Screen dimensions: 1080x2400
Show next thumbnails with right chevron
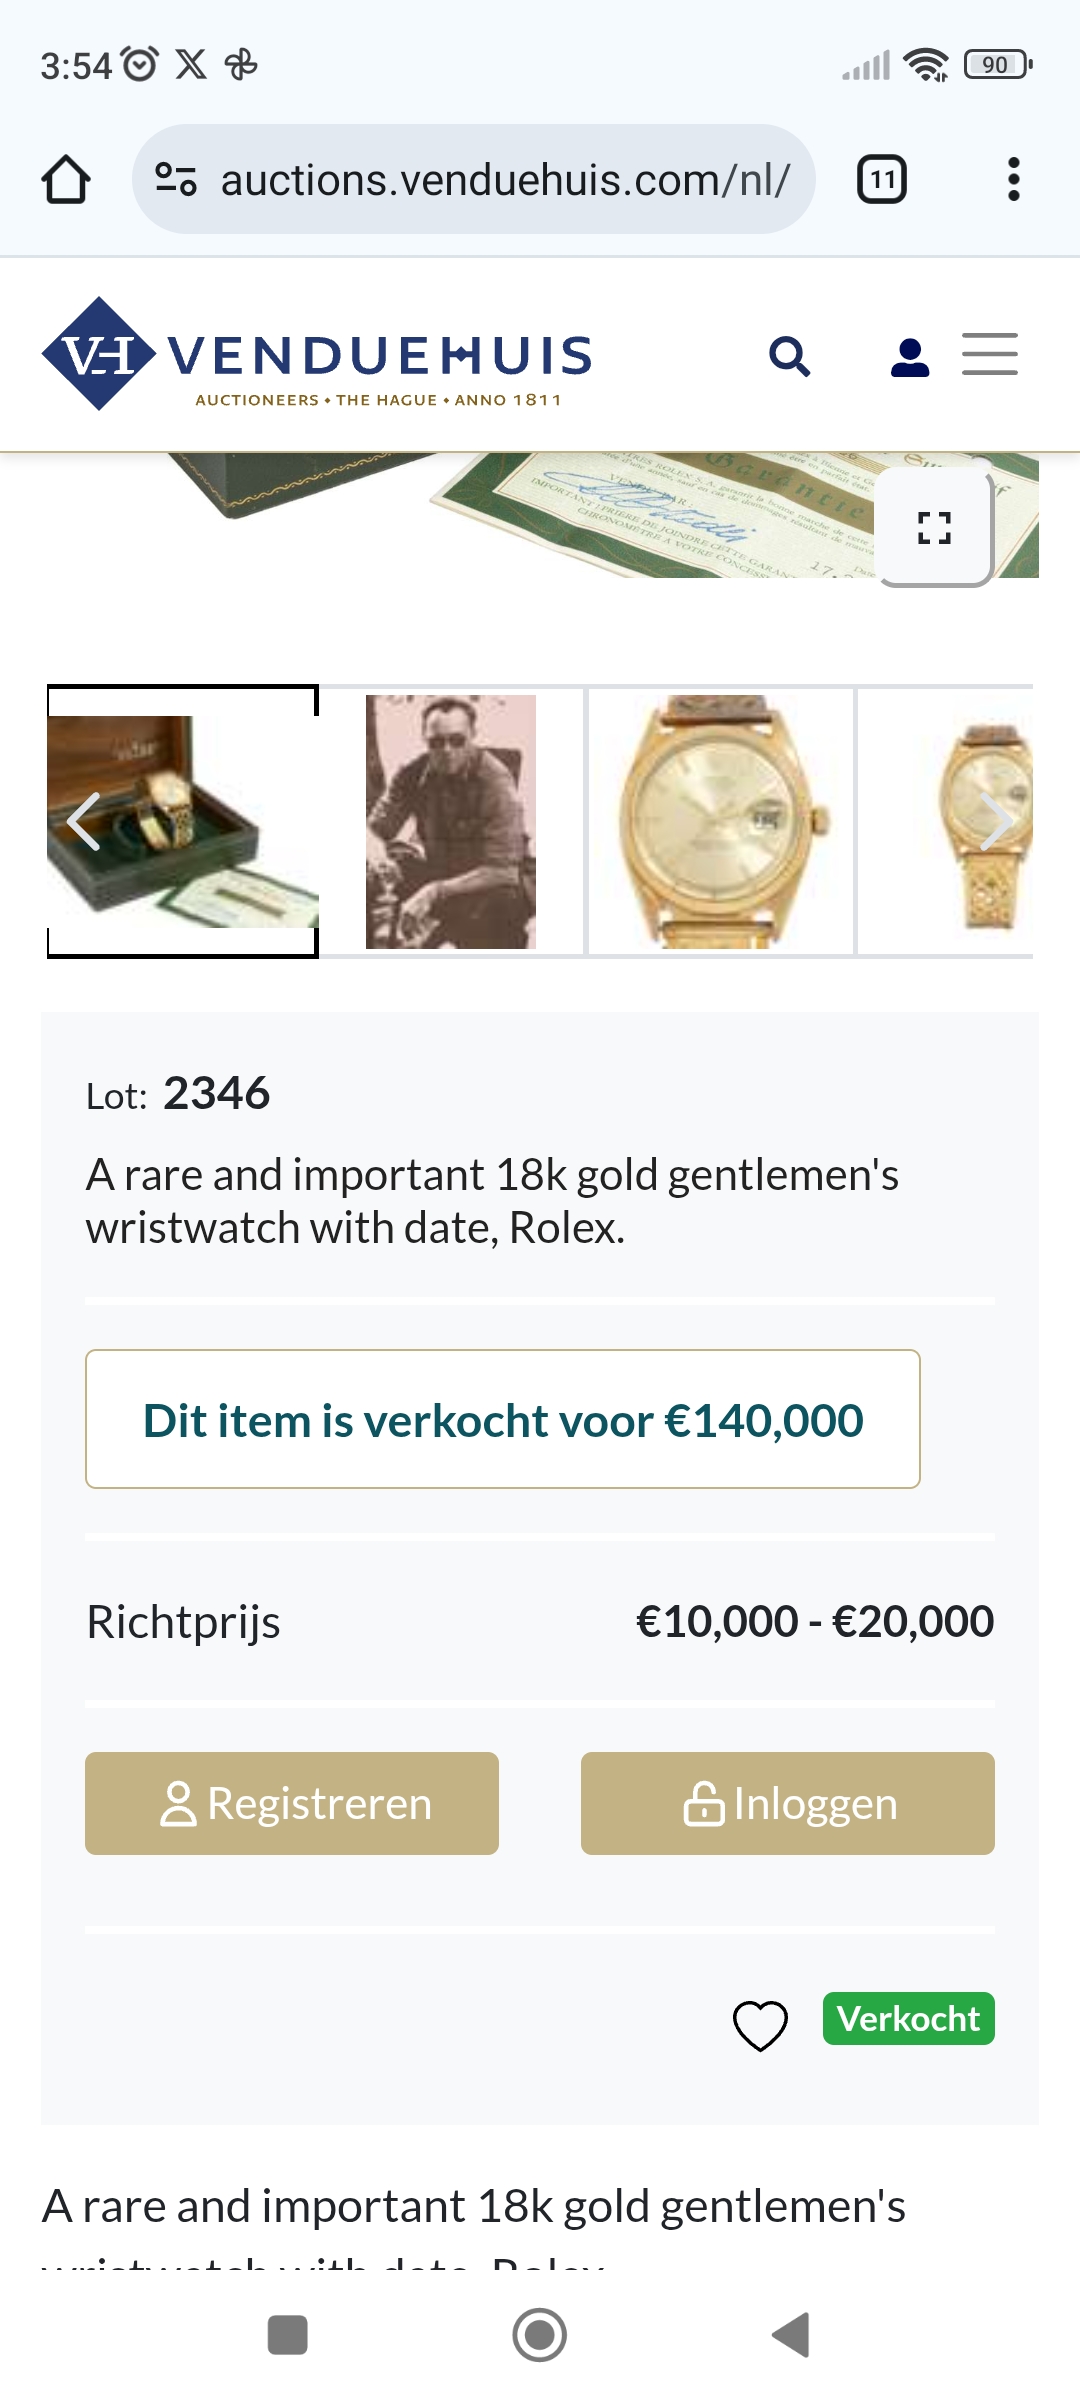[x=996, y=821]
